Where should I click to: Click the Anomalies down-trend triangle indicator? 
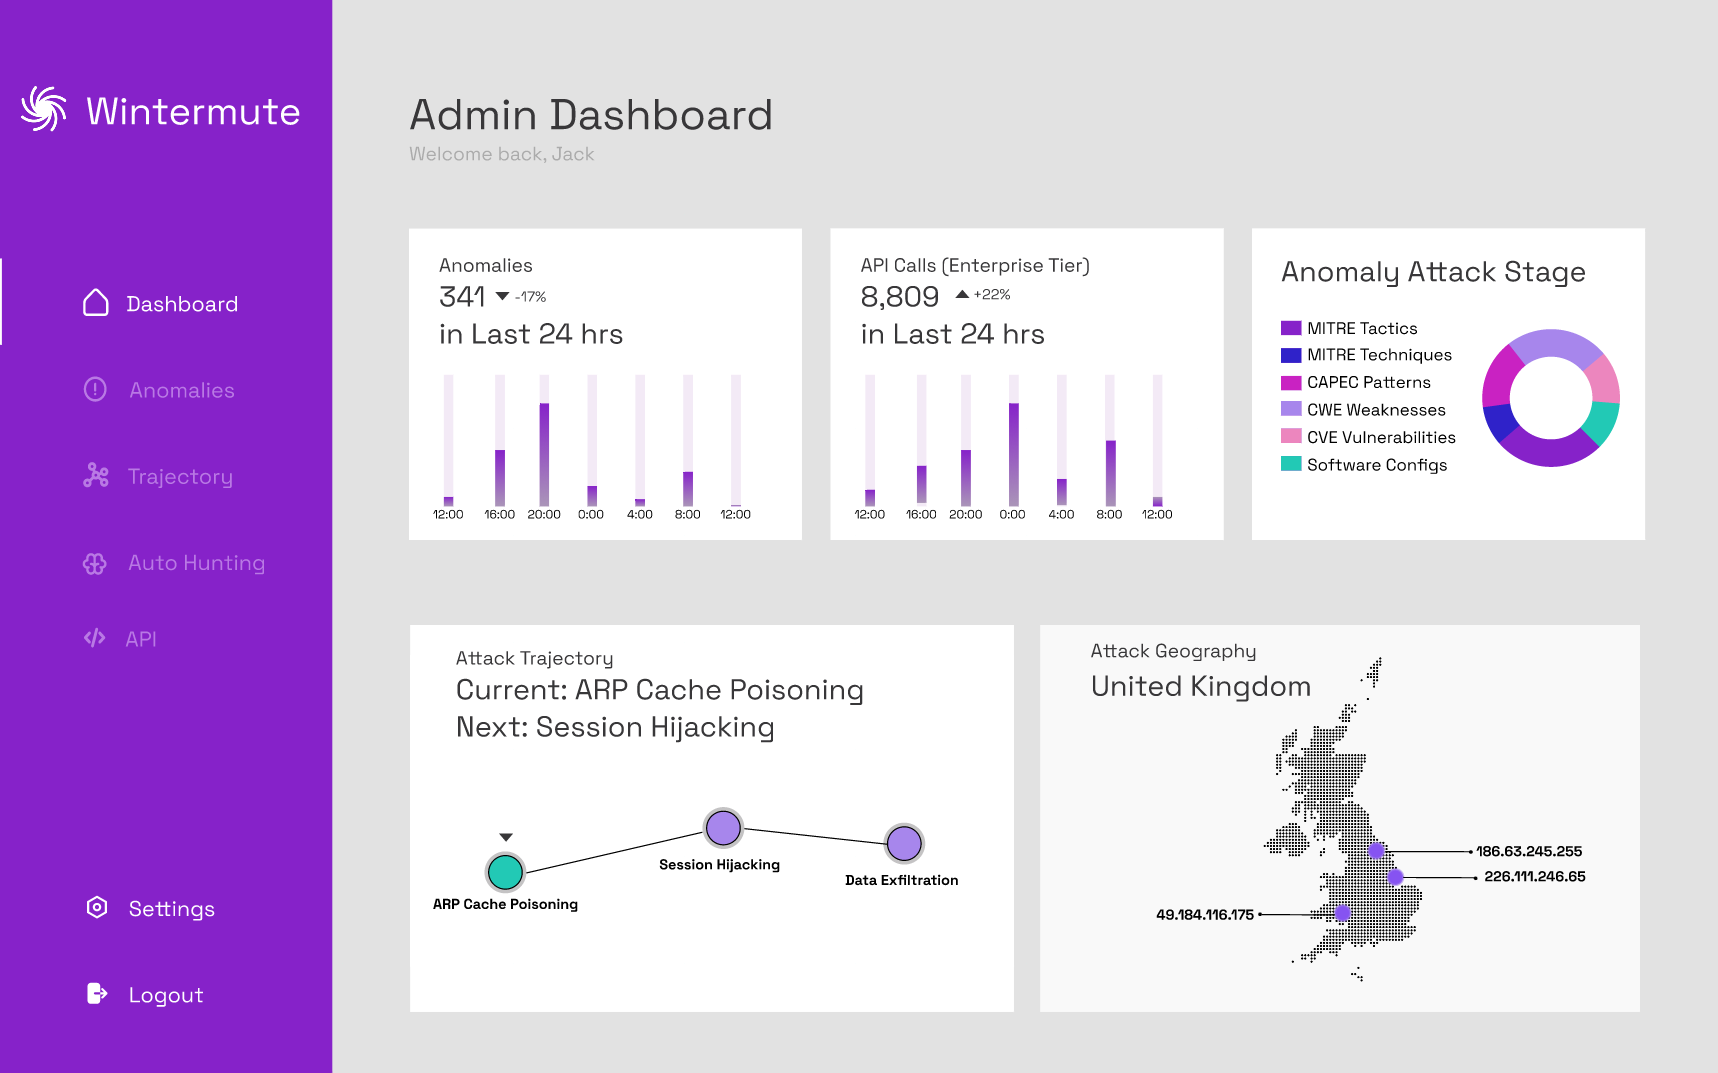(503, 296)
